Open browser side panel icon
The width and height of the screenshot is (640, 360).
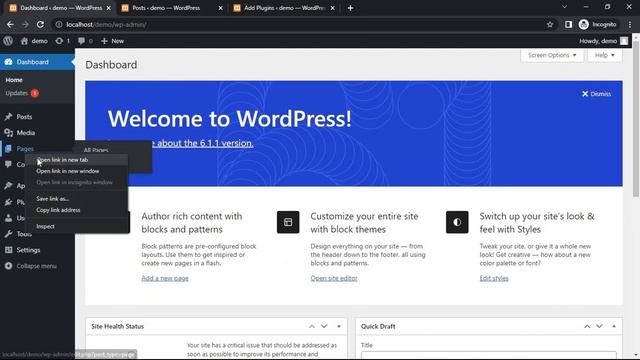point(568,24)
